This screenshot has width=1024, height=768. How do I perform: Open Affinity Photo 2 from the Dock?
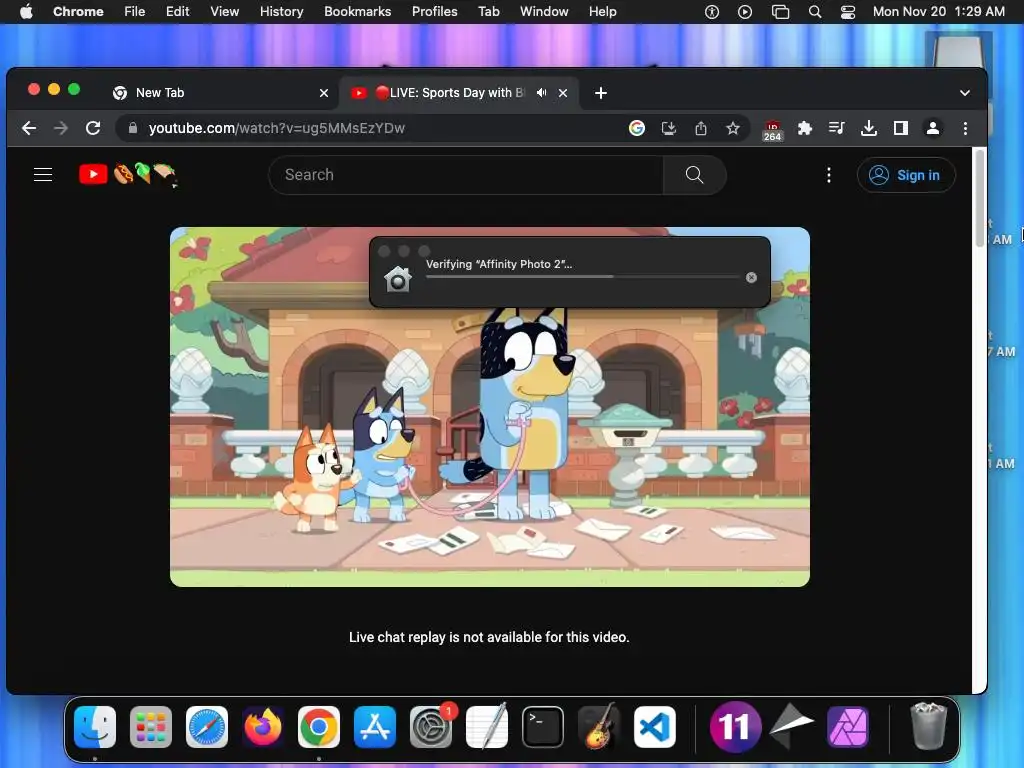(x=848, y=727)
